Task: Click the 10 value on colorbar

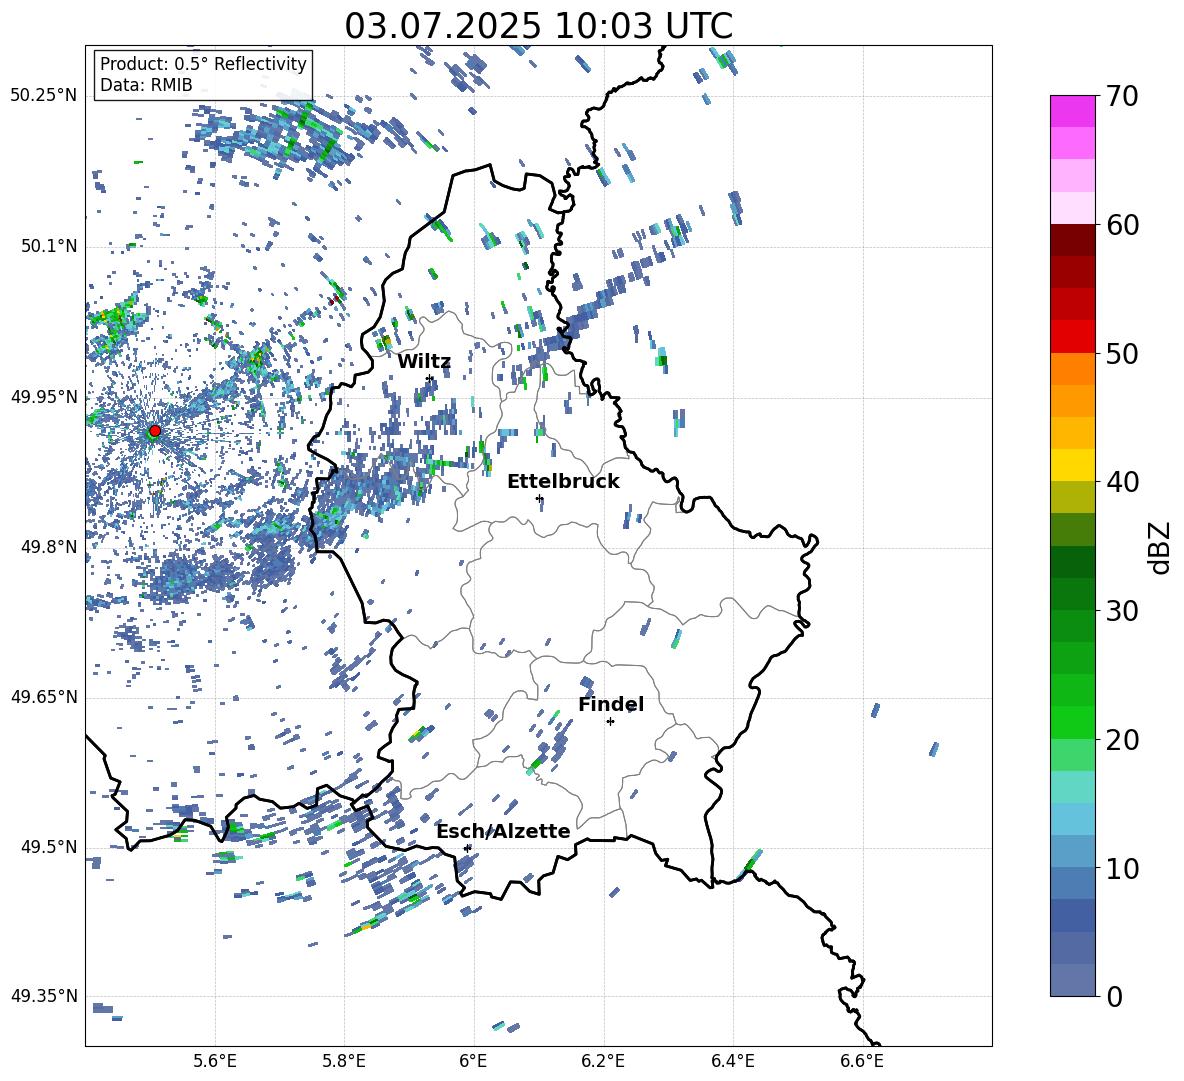Action: (1122, 868)
